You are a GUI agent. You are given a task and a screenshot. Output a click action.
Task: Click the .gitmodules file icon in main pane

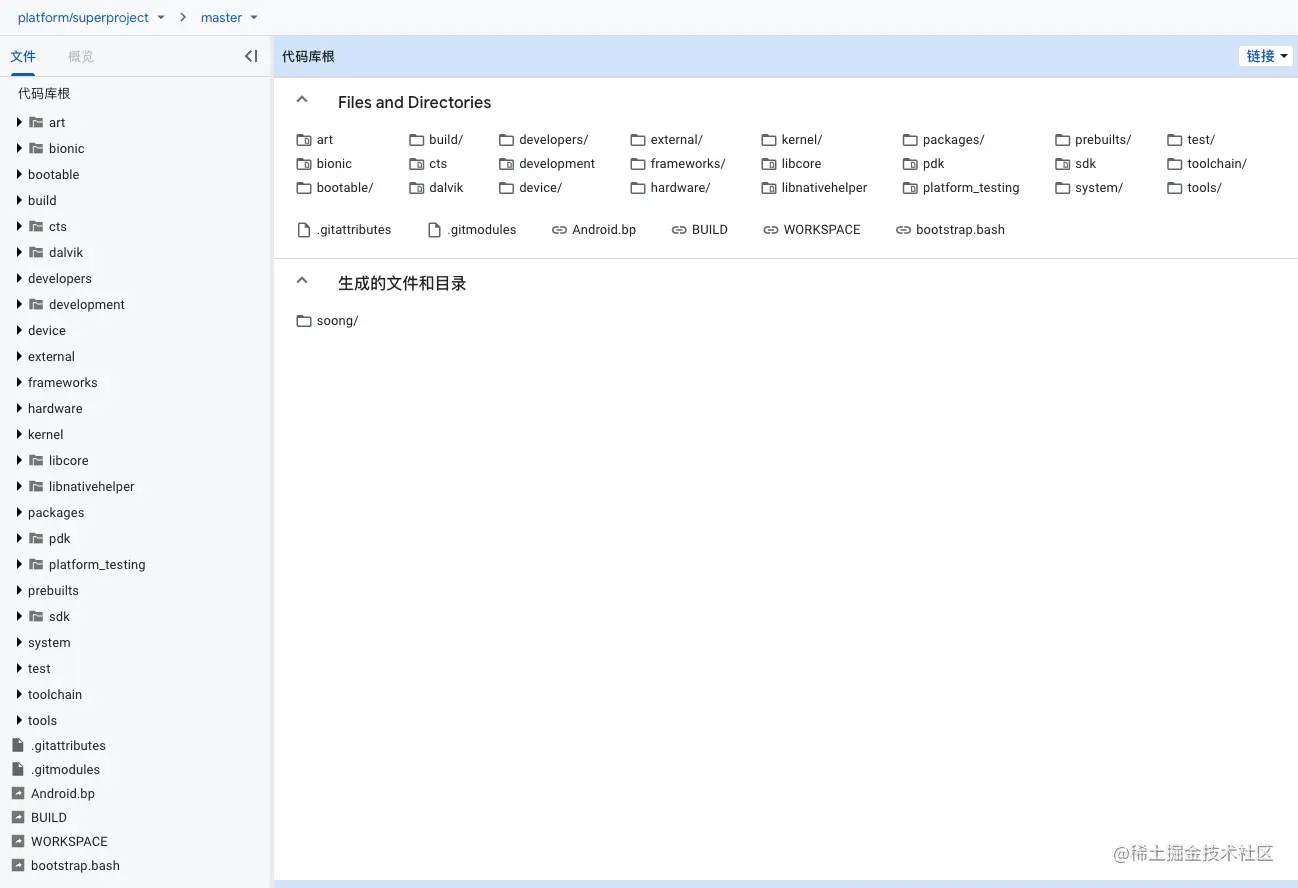pos(434,230)
